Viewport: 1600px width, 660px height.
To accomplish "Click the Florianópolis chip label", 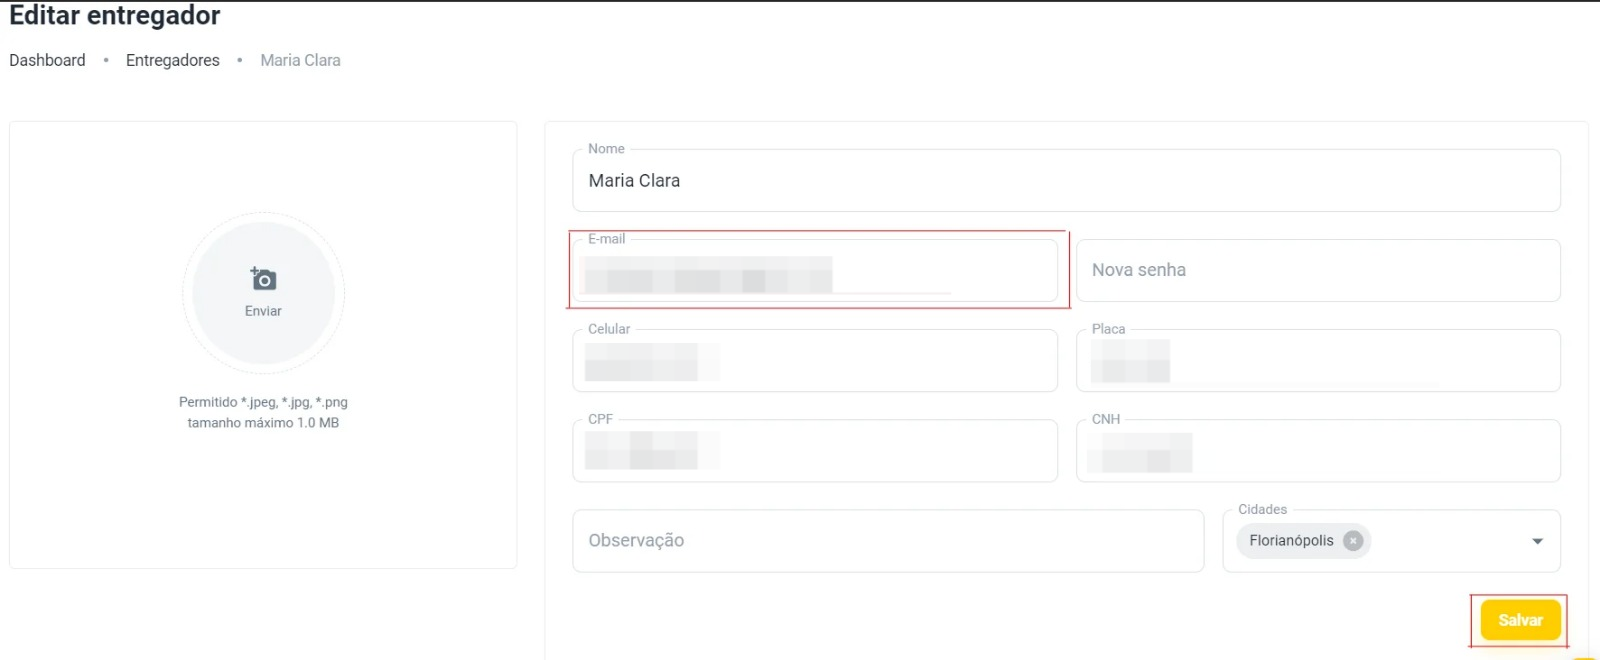I will 1290,541.
